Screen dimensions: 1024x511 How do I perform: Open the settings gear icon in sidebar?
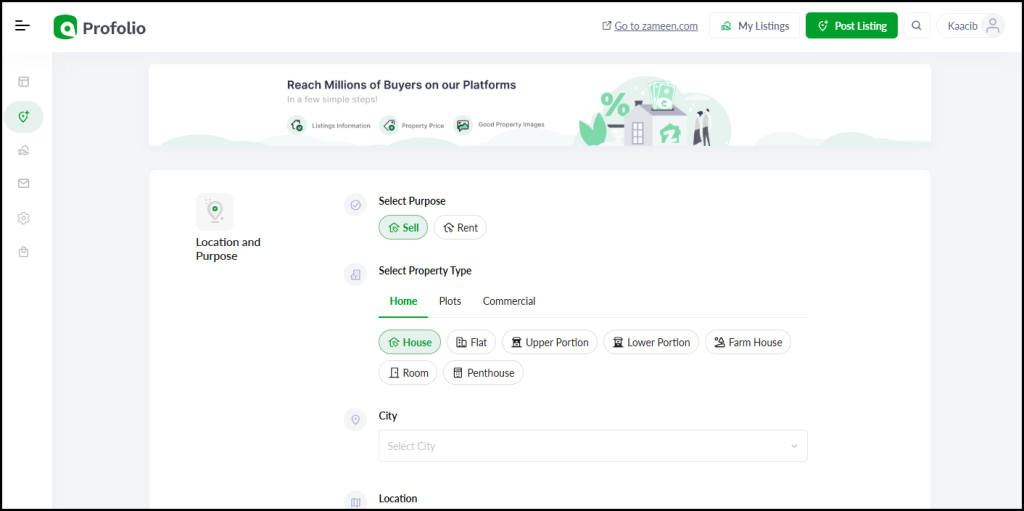click(24, 218)
